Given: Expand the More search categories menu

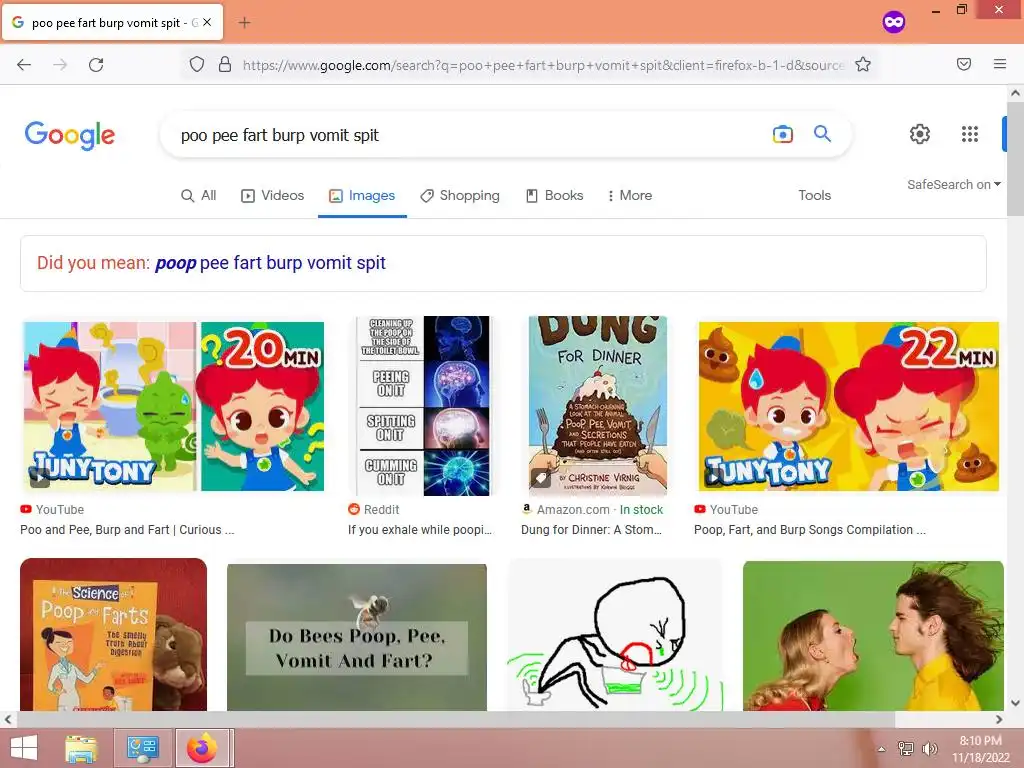Looking at the screenshot, I should [x=630, y=195].
